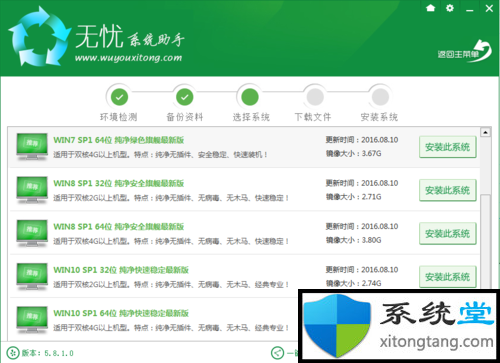Click monitor icon for WIN8 SP1 32位

pyautogui.click(x=32, y=190)
